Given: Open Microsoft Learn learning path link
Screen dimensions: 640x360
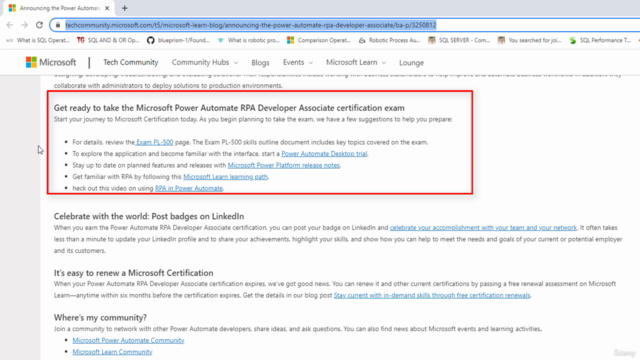Looking at the screenshot, I should (226, 176).
